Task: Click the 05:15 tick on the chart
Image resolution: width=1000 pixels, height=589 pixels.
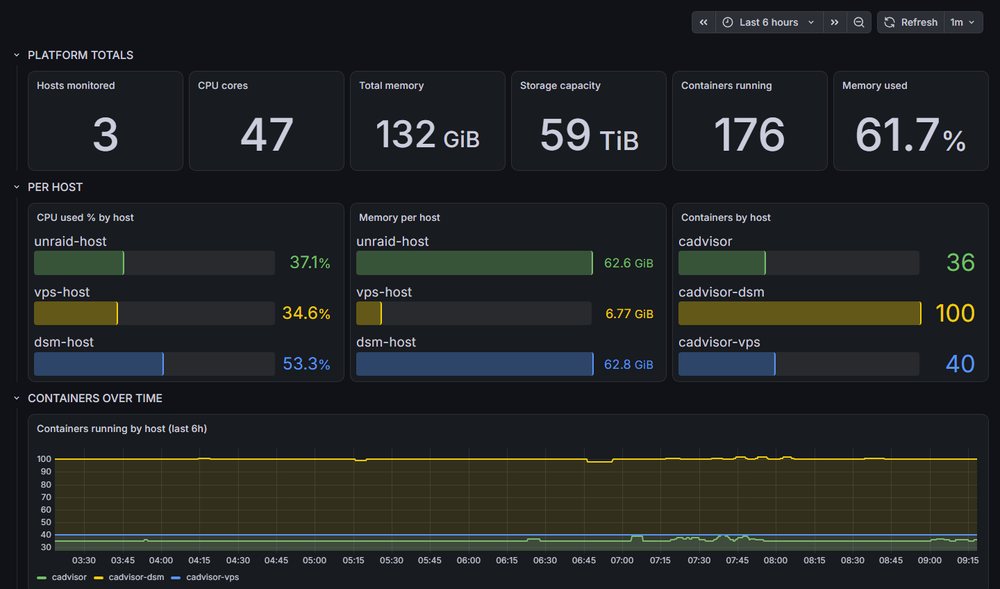Action: point(353,560)
